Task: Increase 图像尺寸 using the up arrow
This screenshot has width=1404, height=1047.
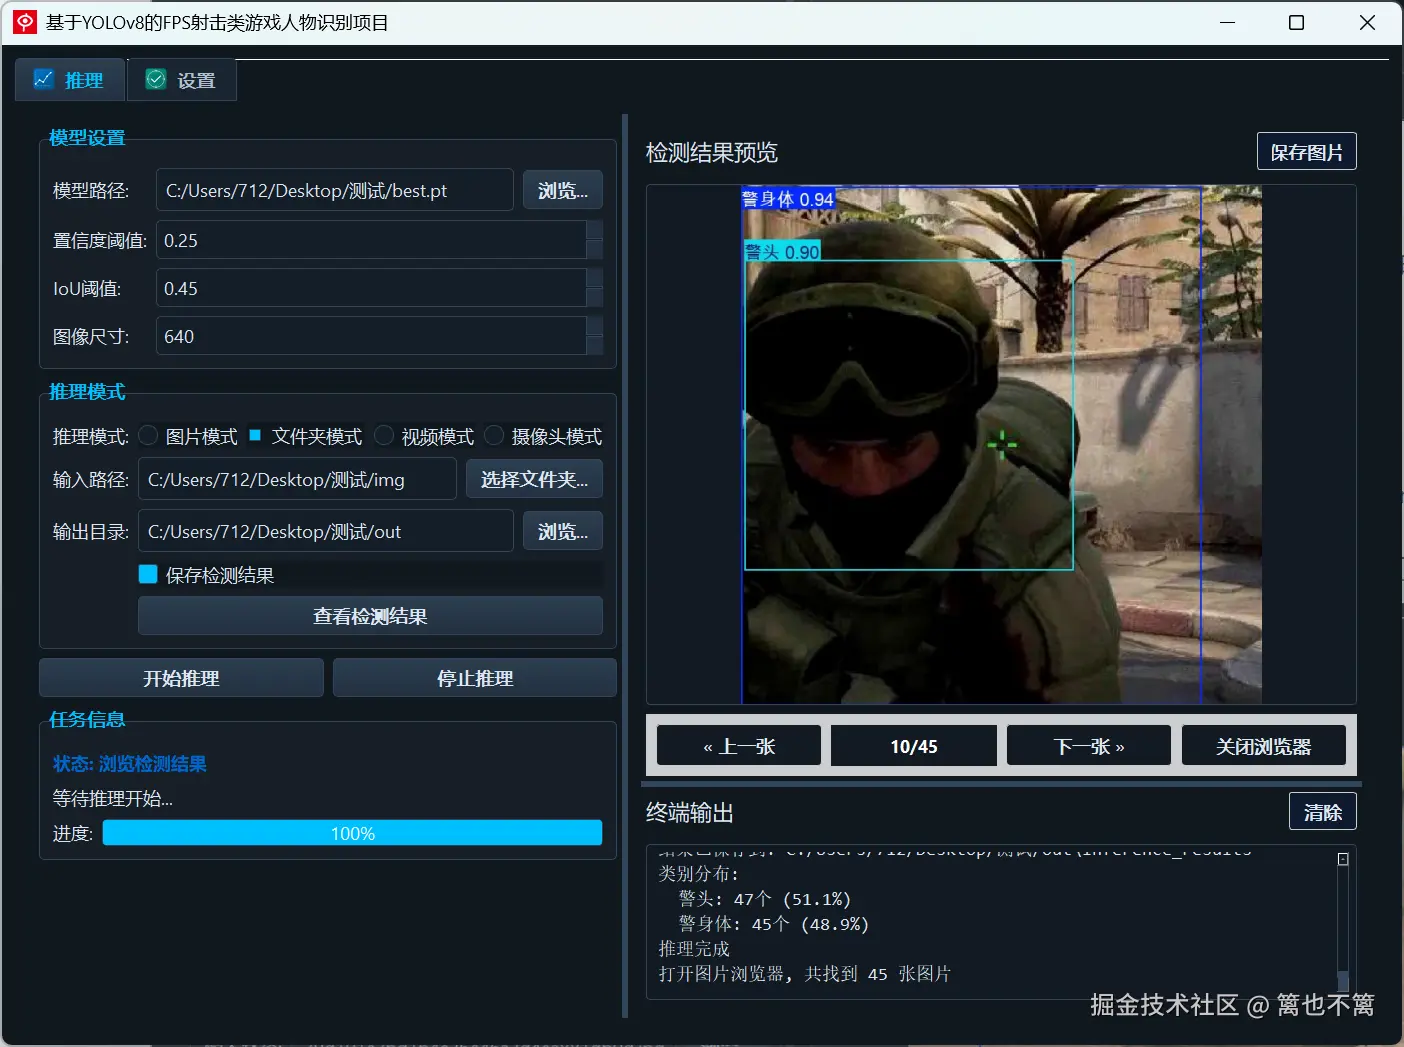Action: pyautogui.click(x=594, y=326)
